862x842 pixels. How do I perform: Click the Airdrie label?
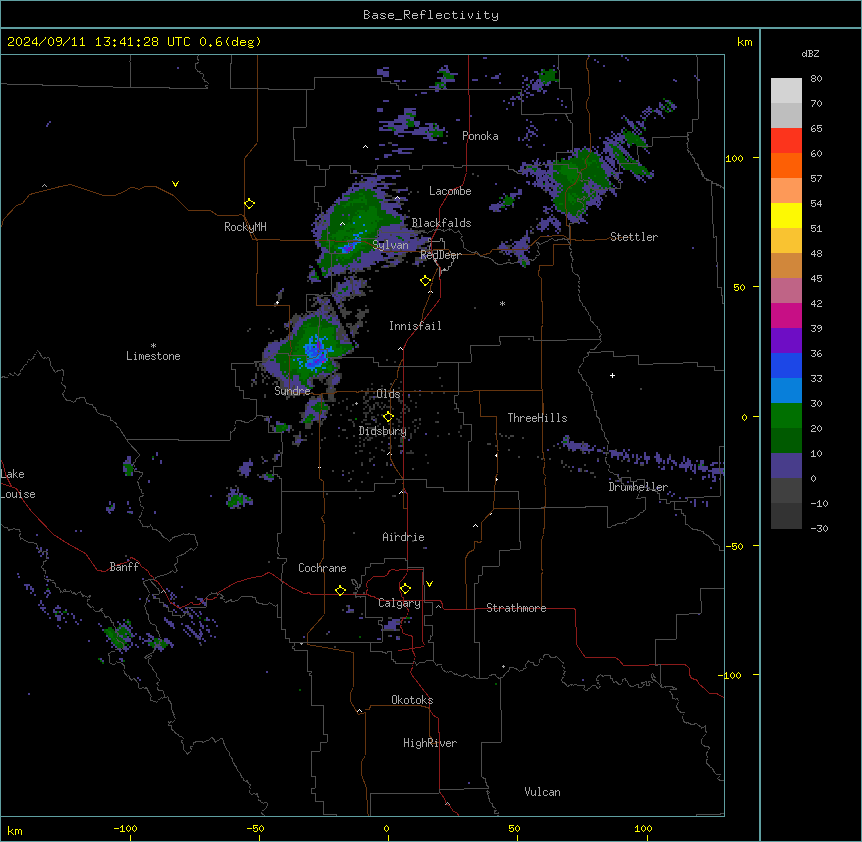pos(404,537)
